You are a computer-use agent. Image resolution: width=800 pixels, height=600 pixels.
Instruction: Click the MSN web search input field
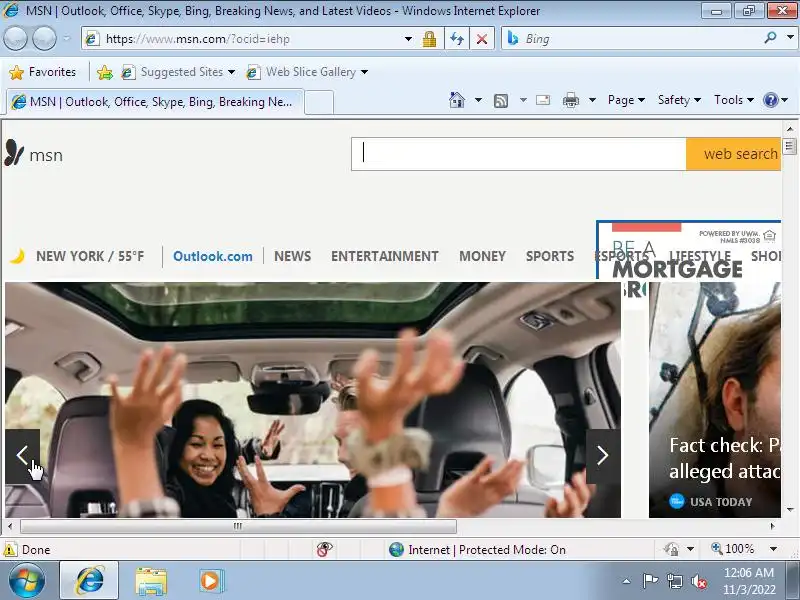(x=518, y=154)
